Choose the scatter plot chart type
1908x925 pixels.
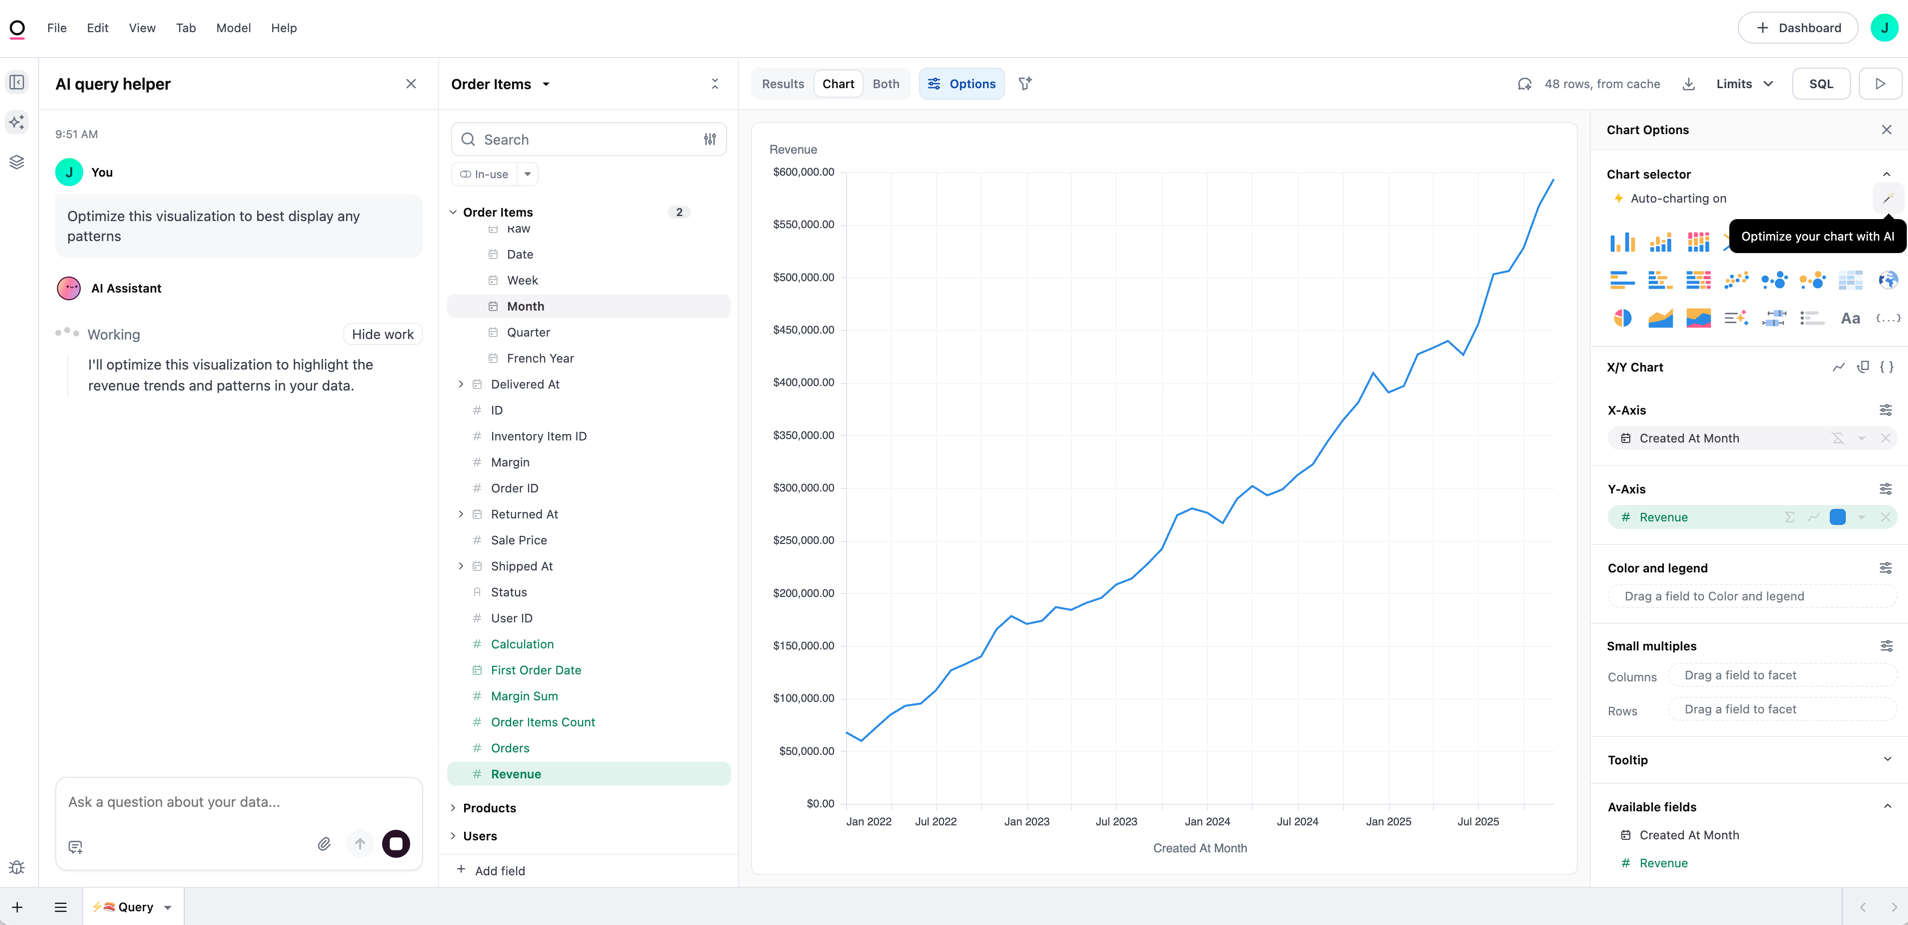point(1736,280)
